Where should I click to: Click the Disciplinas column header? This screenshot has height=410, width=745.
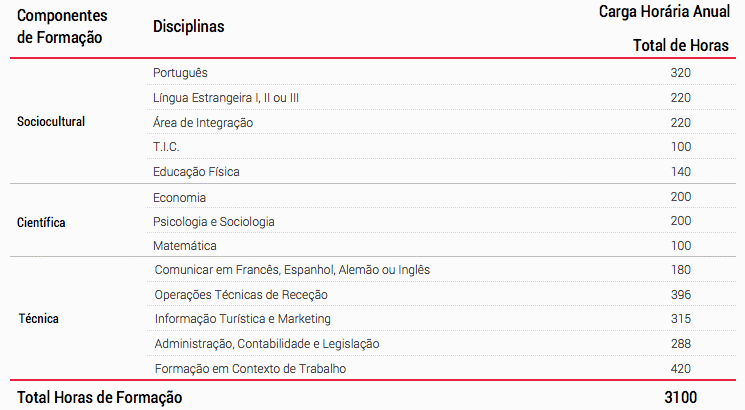189,27
